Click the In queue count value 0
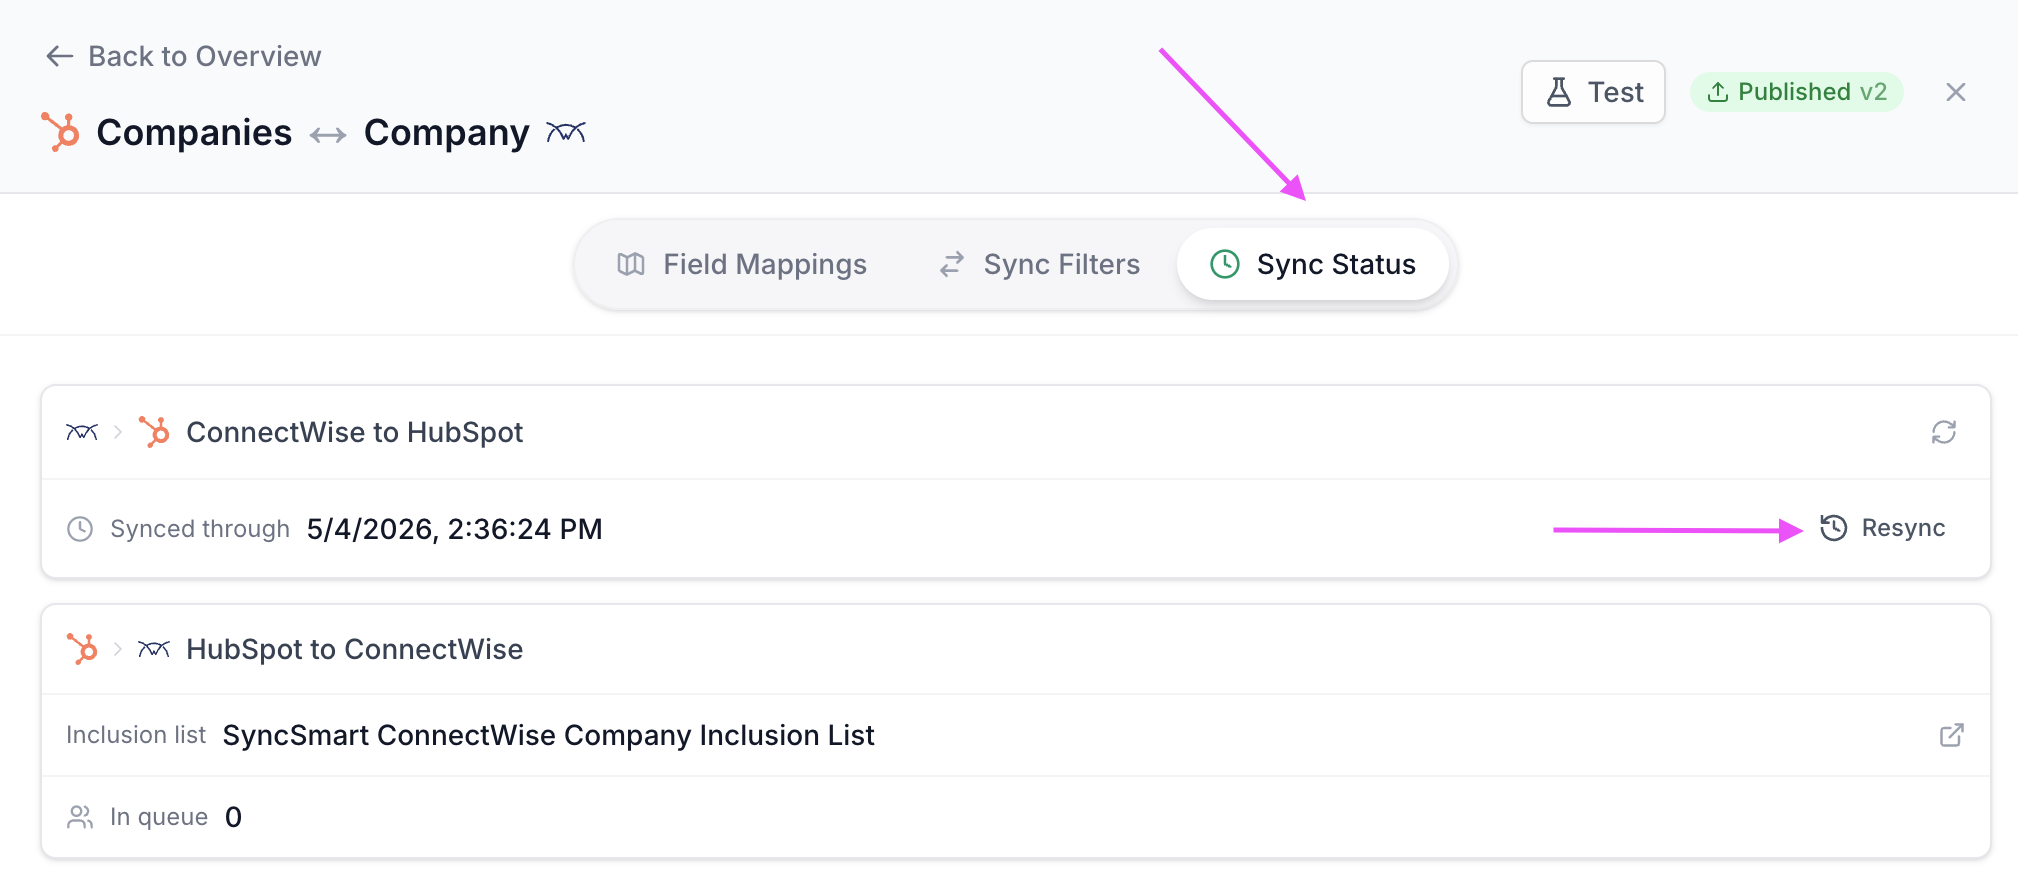 tap(234, 817)
